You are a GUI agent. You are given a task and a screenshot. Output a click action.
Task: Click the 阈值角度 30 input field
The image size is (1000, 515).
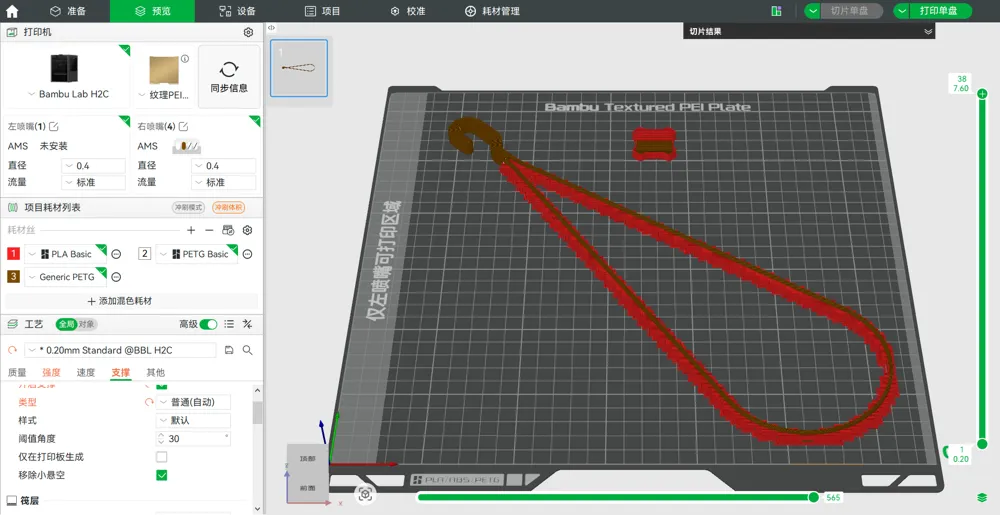coord(194,439)
